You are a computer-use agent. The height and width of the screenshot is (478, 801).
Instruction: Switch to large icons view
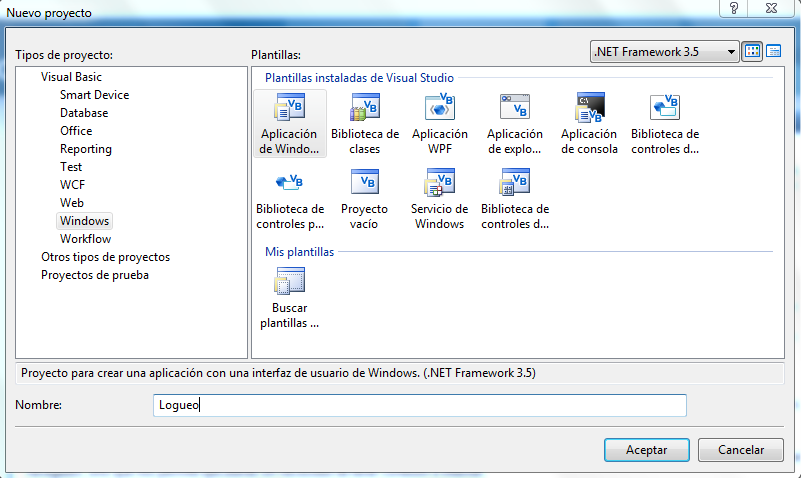tap(752, 52)
